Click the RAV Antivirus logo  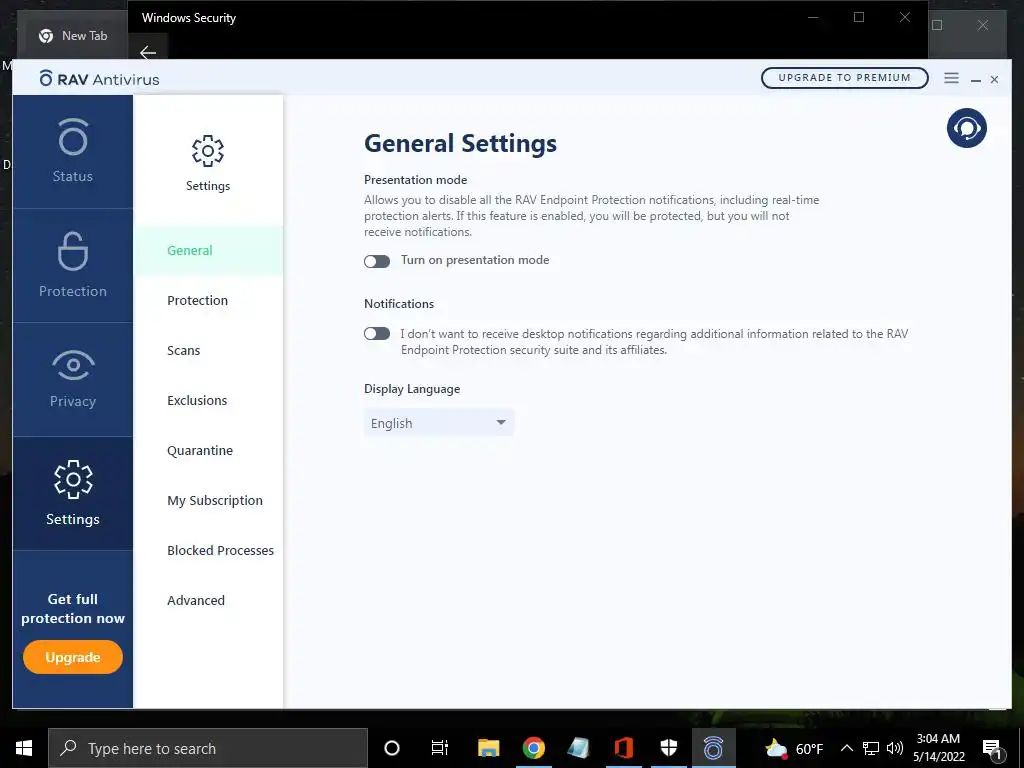(99, 79)
